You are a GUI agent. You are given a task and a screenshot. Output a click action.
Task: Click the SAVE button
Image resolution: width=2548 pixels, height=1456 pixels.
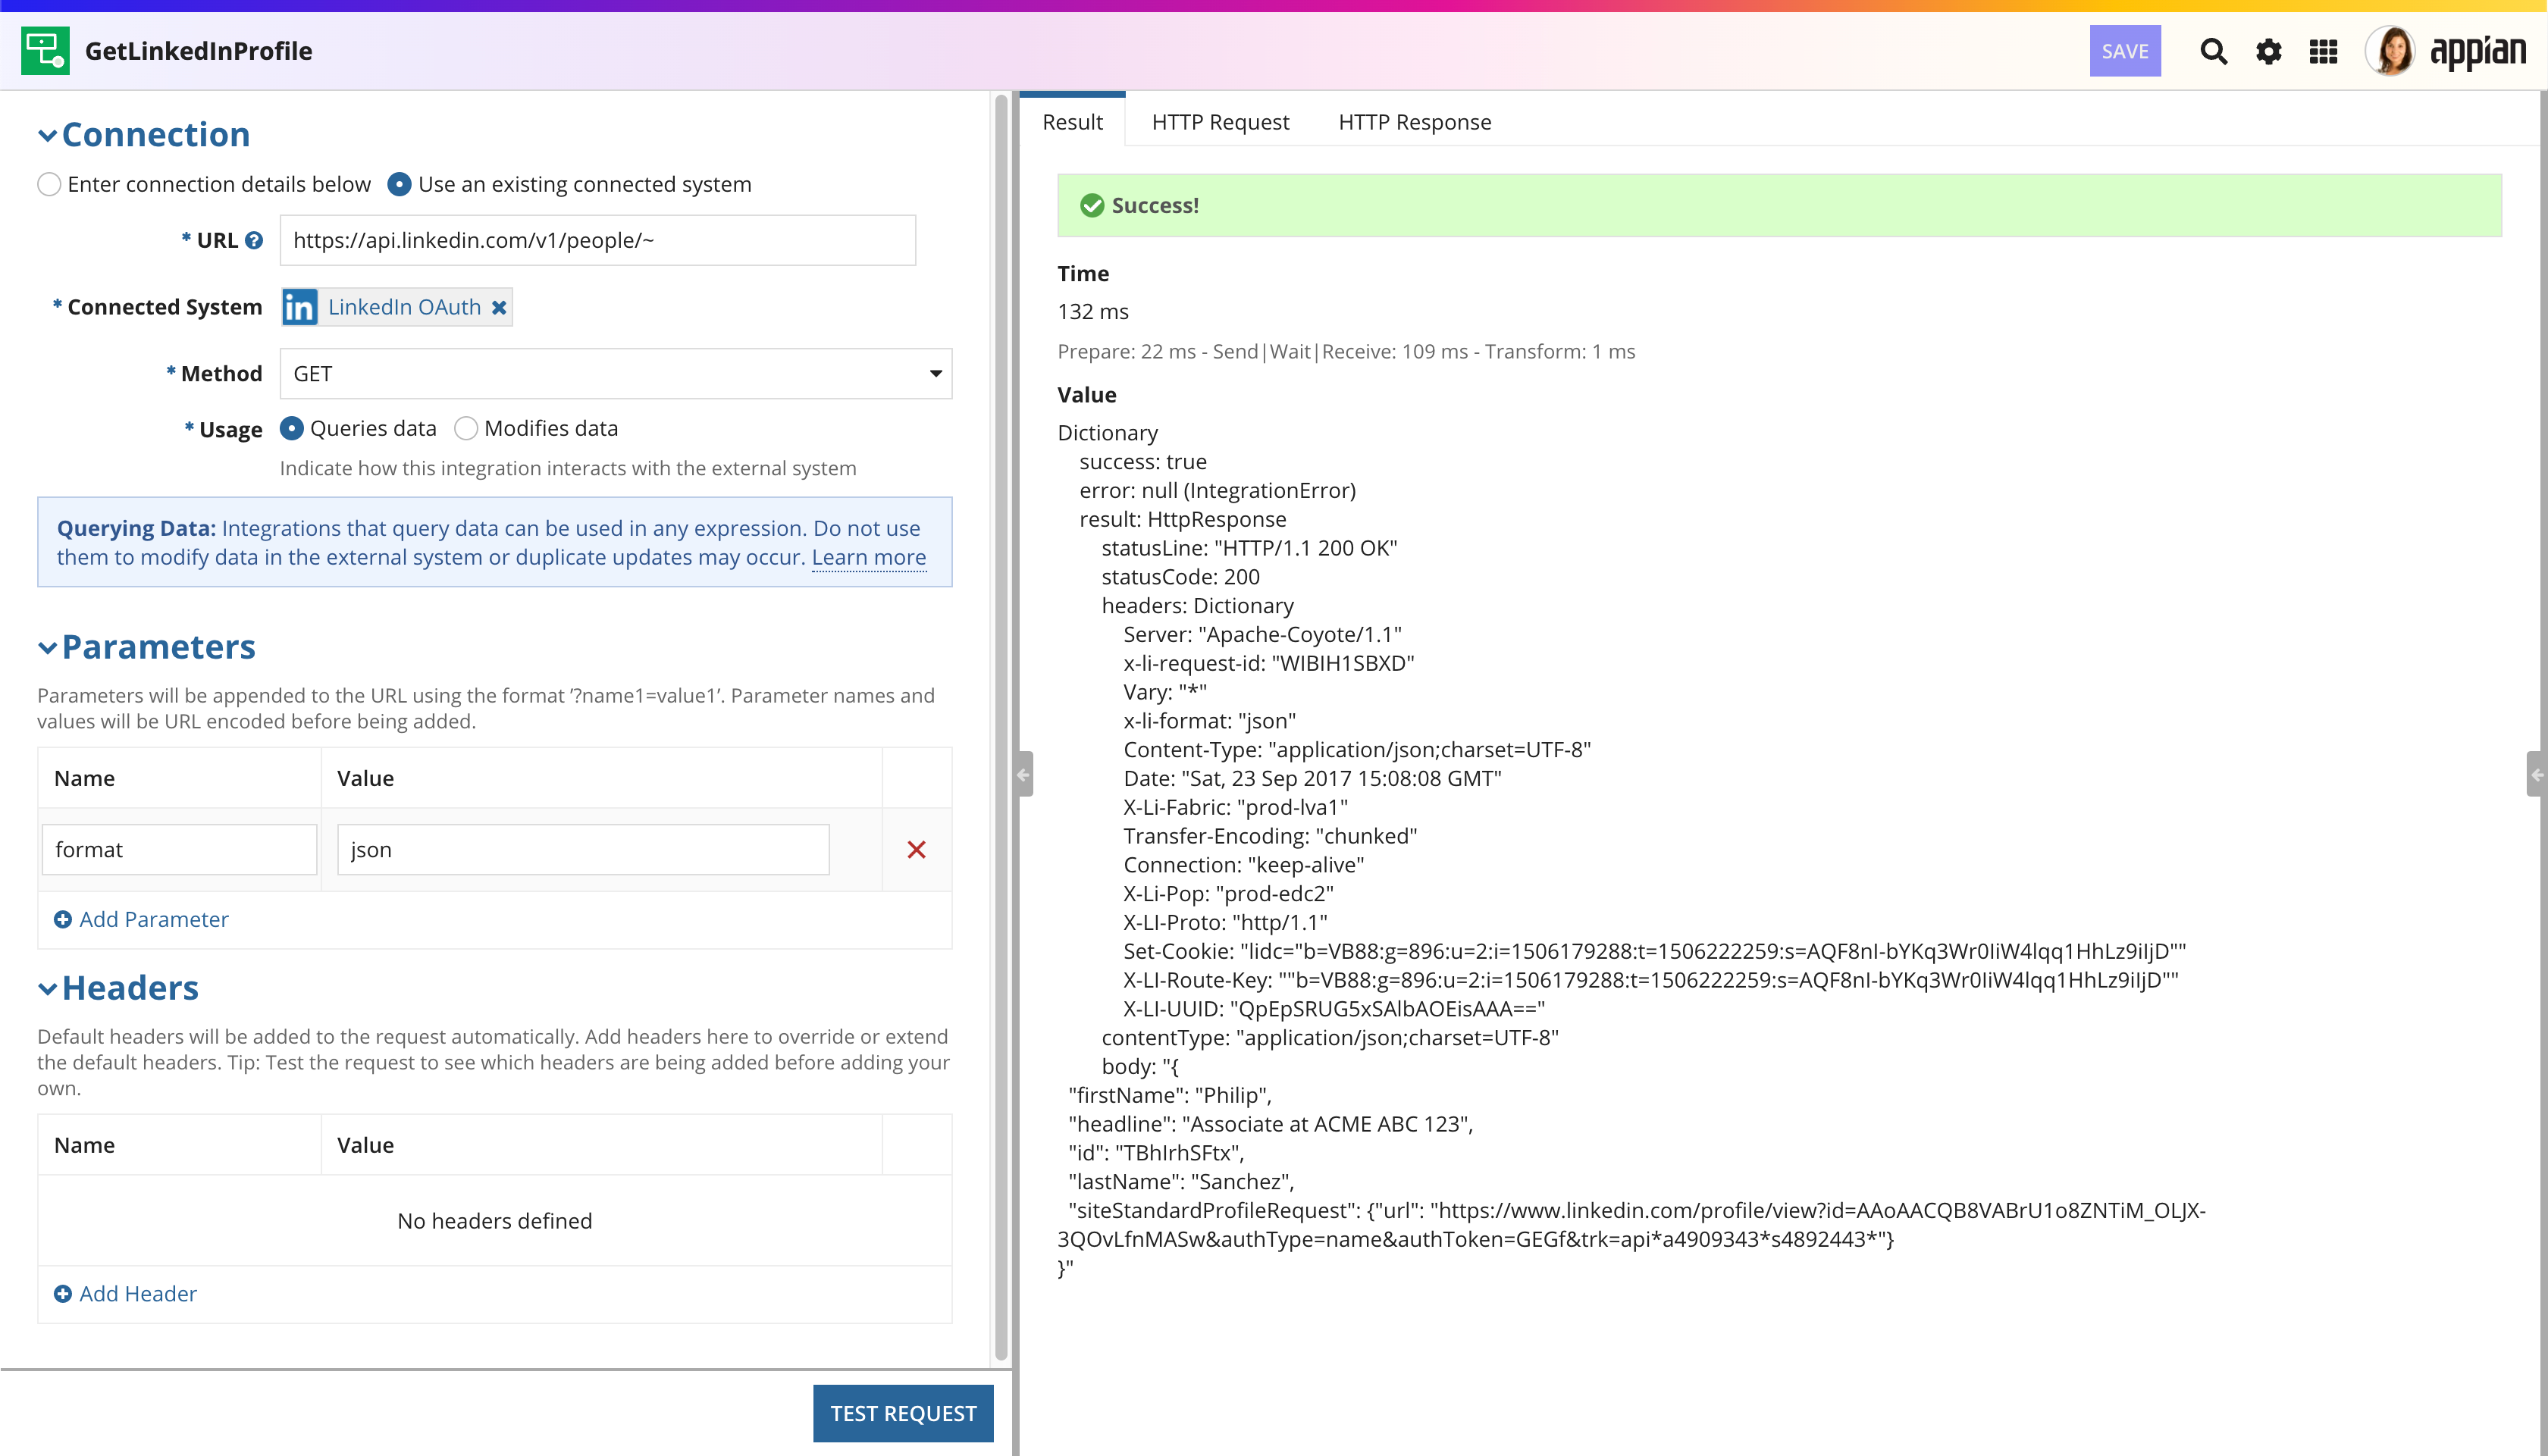tap(2125, 51)
